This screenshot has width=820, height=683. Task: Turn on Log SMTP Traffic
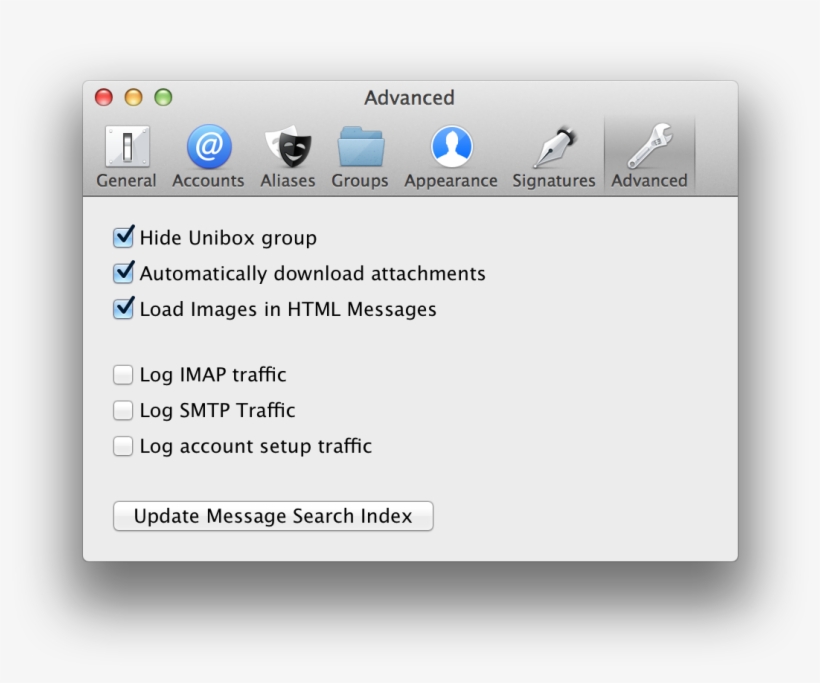(123, 410)
